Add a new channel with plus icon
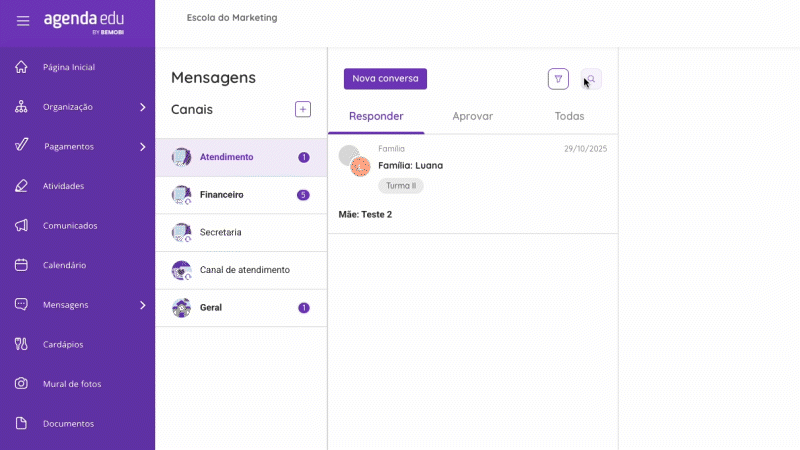Image resolution: width=800 pixels, height=450 pixels. click(303, 109)
